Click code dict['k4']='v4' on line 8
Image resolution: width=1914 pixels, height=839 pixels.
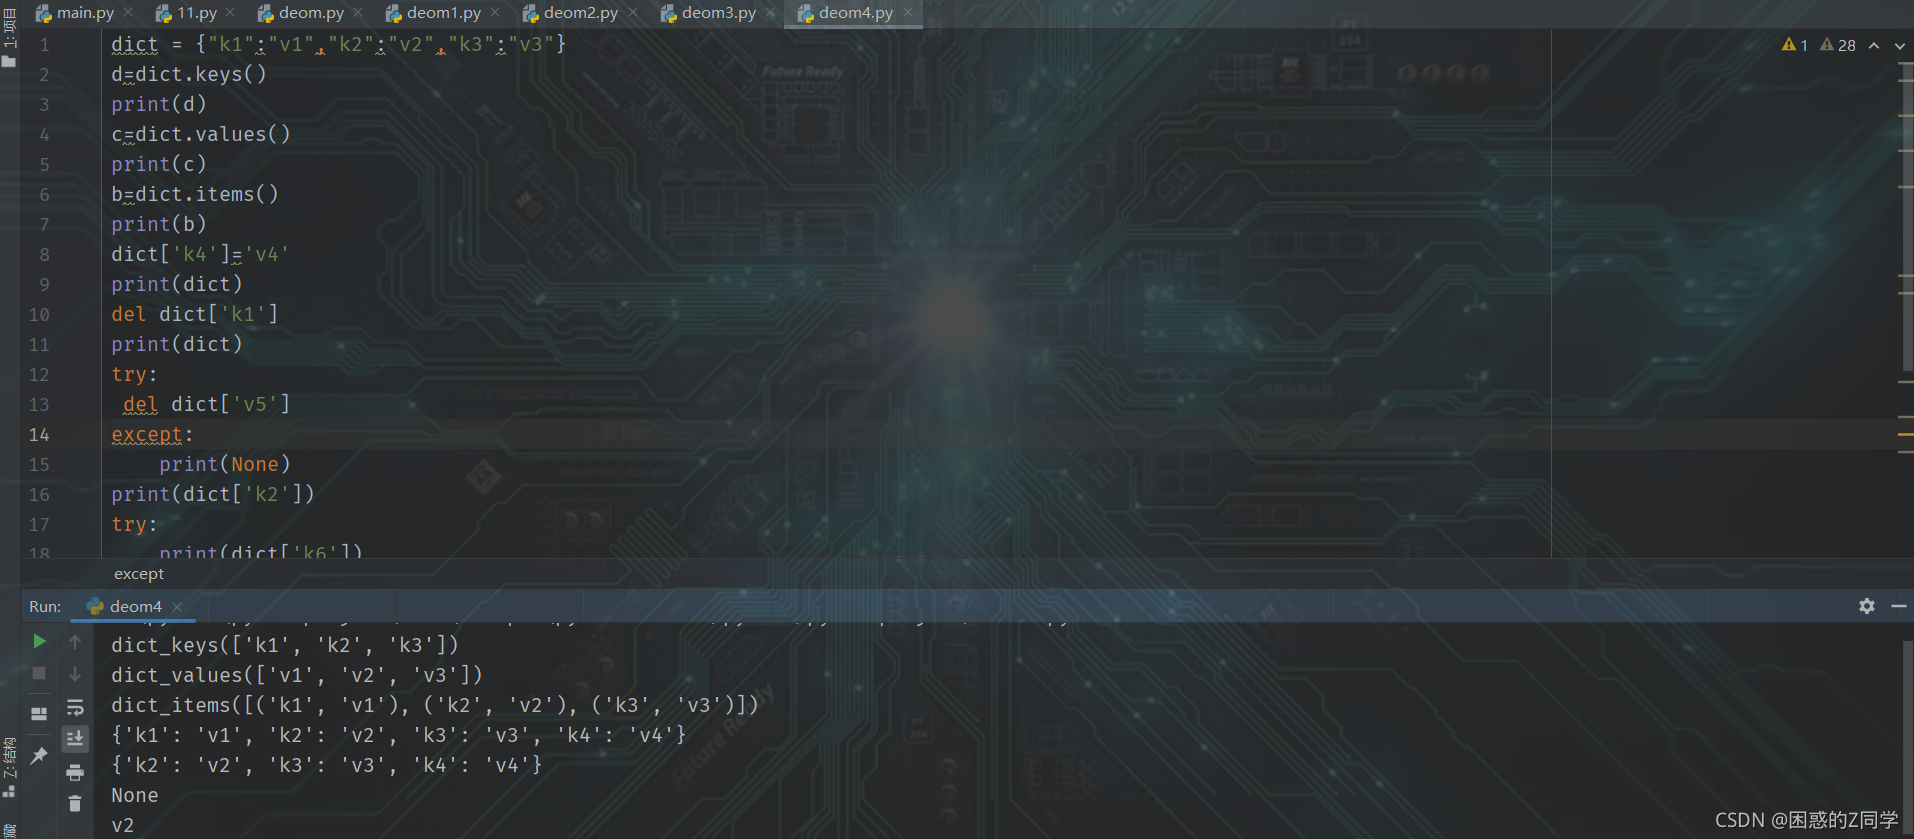pos(200,255)
